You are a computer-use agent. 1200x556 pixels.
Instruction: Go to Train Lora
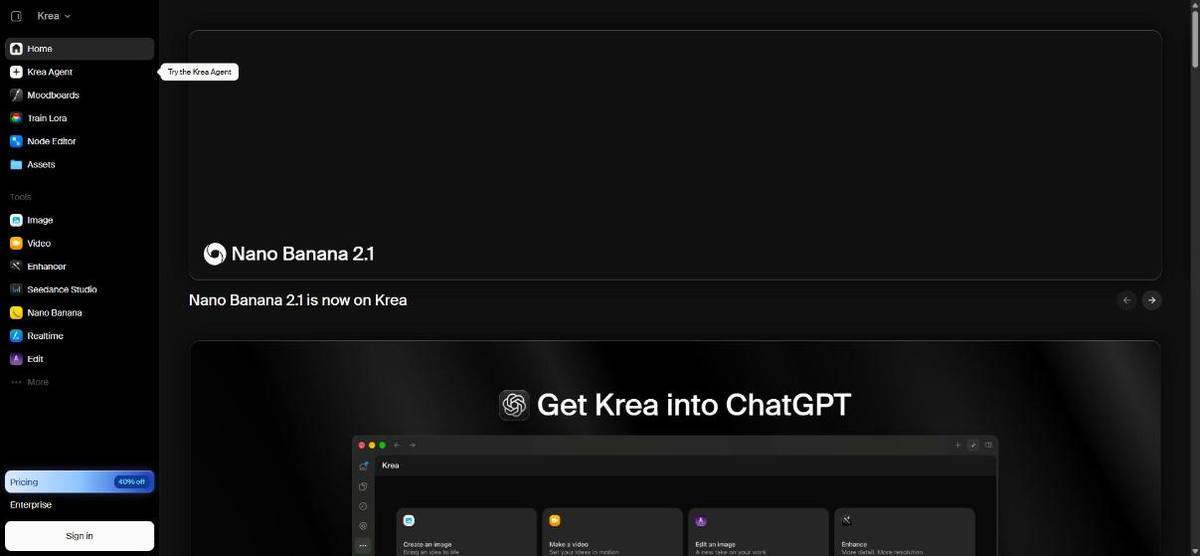point(80,118)
